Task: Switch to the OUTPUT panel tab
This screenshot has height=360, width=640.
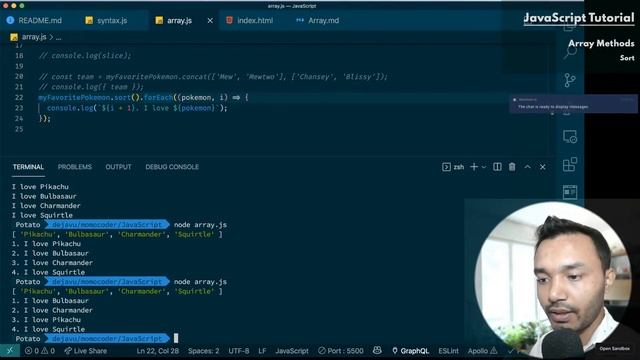Action: pos(118,167)
